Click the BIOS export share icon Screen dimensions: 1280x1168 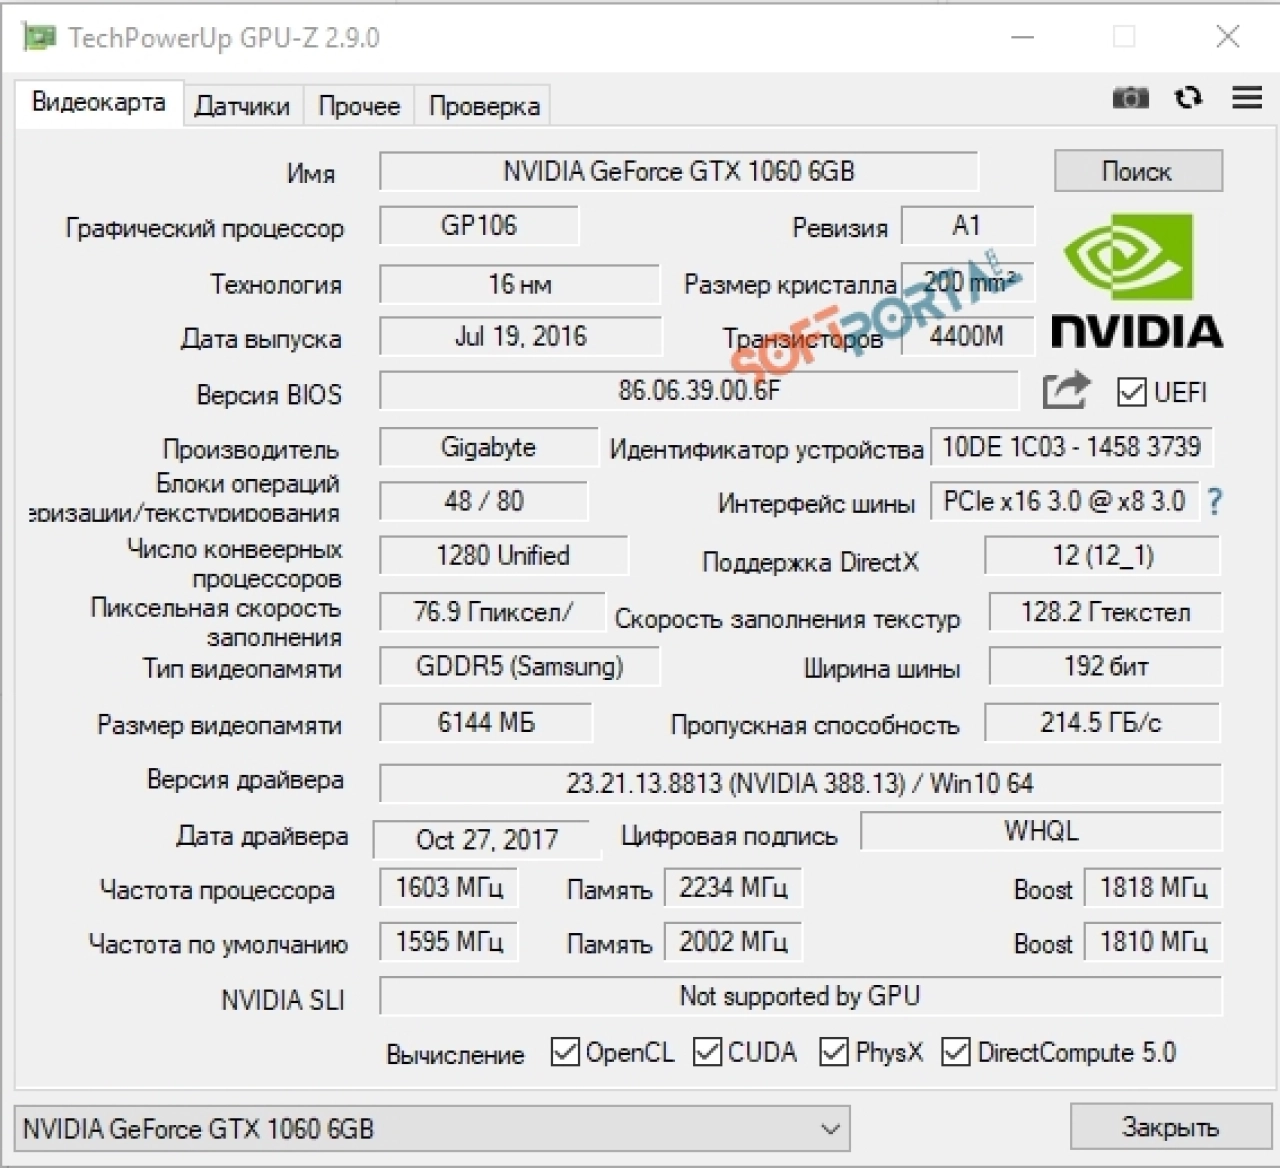[x=1065, y=390]
